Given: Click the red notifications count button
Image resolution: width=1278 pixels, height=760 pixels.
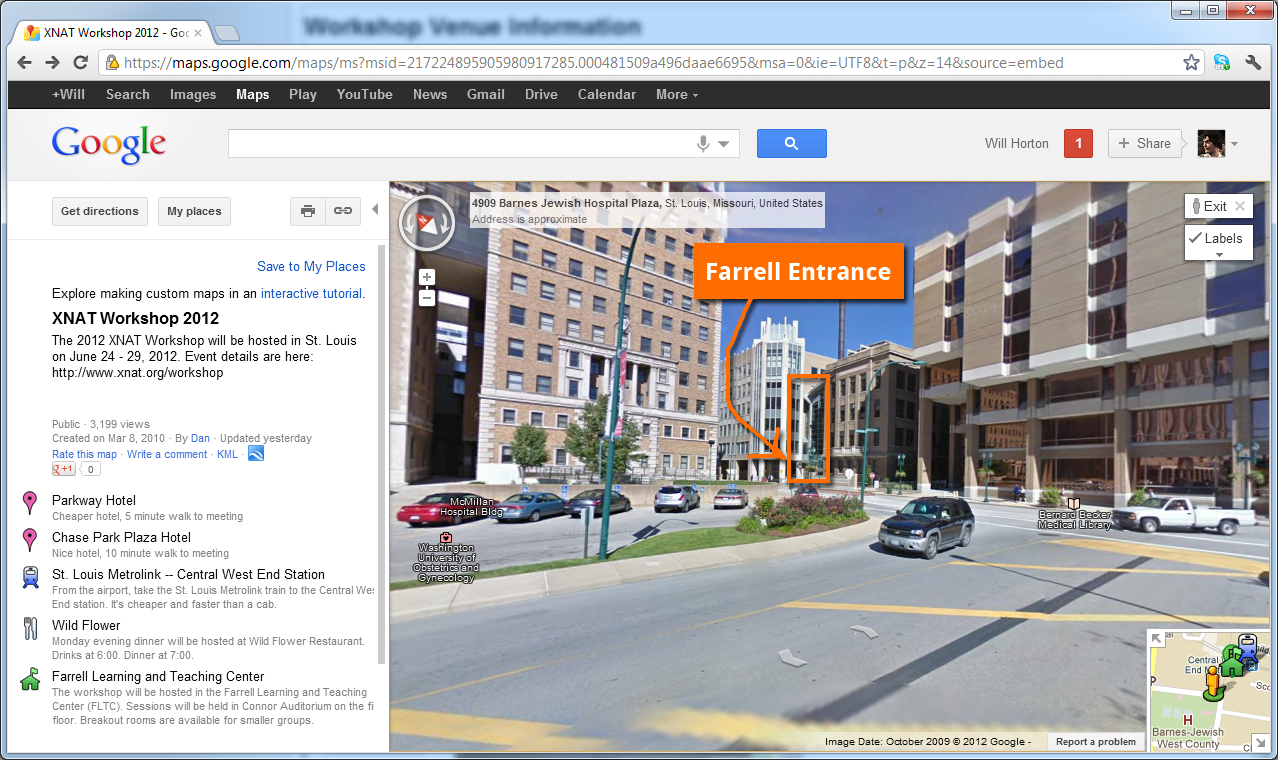Looking at the screenshot, I should 1078,144.
